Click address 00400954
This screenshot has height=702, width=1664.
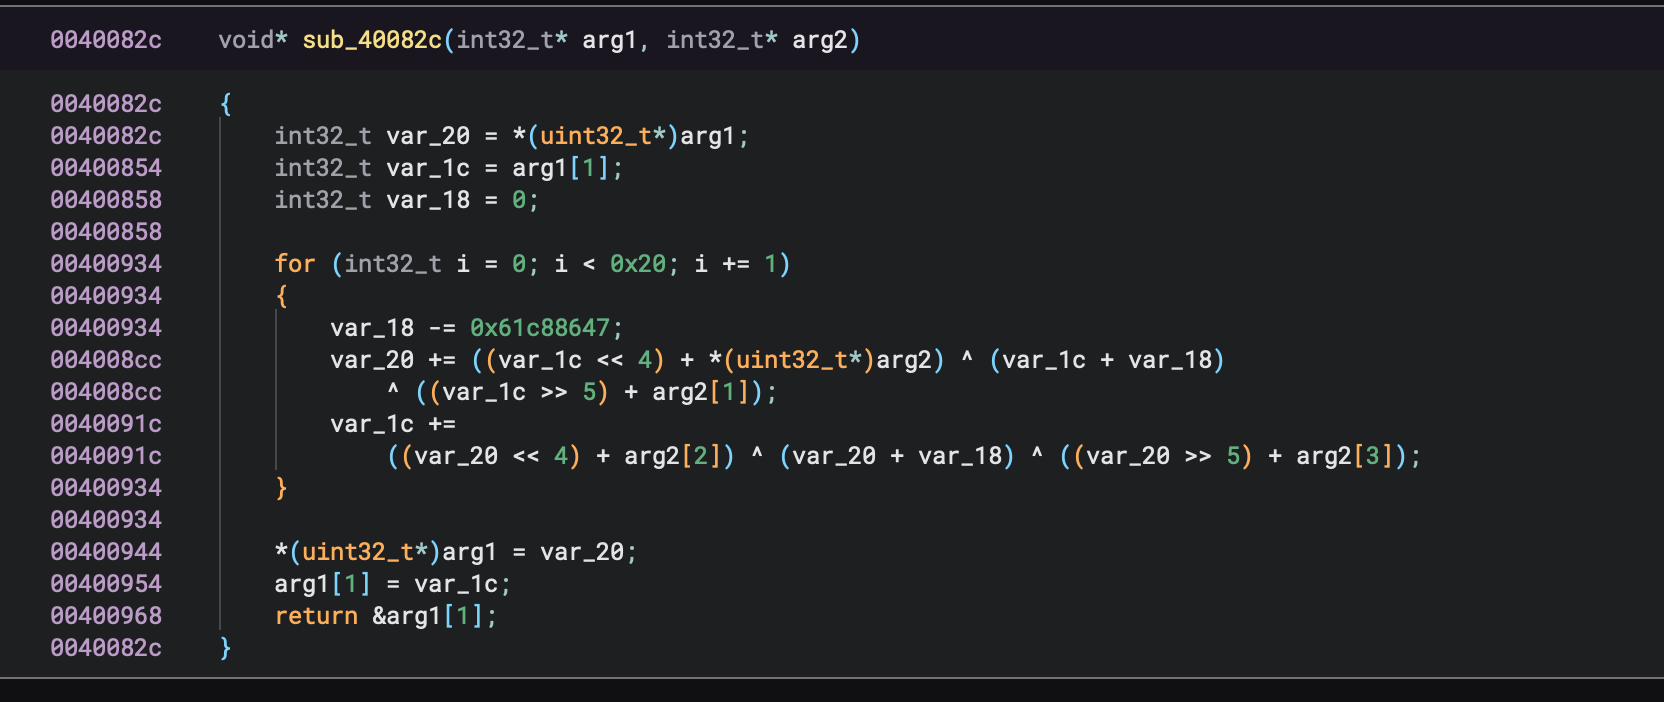pos(106,584)
